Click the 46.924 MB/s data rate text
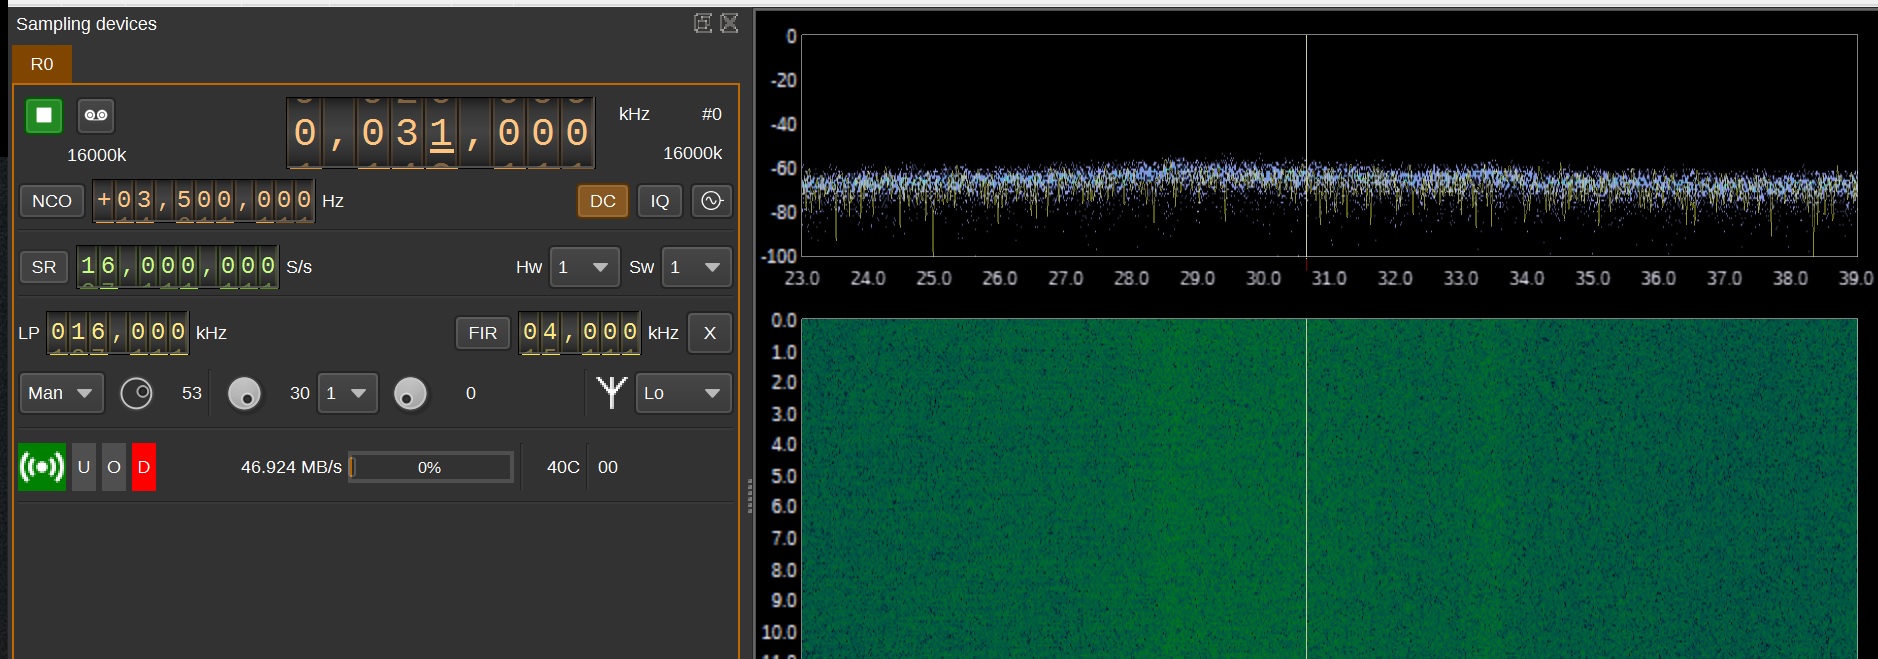Viewport: 1878px width, 659px height. 291,467
